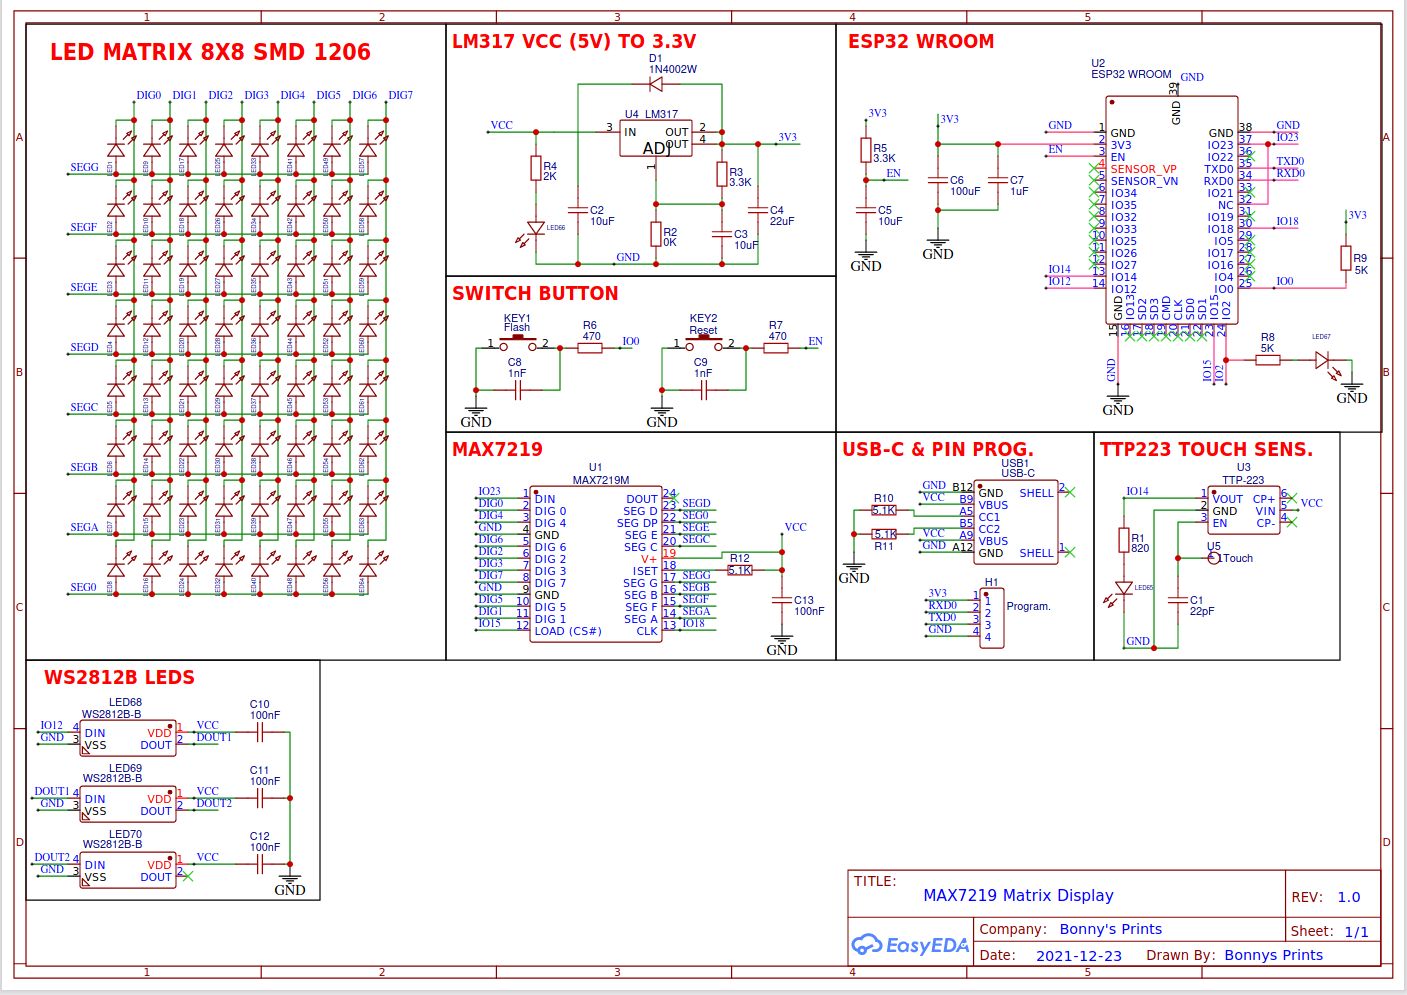Click the 3V3 net label near R5
1407x995 pixels.
point(876,112)
